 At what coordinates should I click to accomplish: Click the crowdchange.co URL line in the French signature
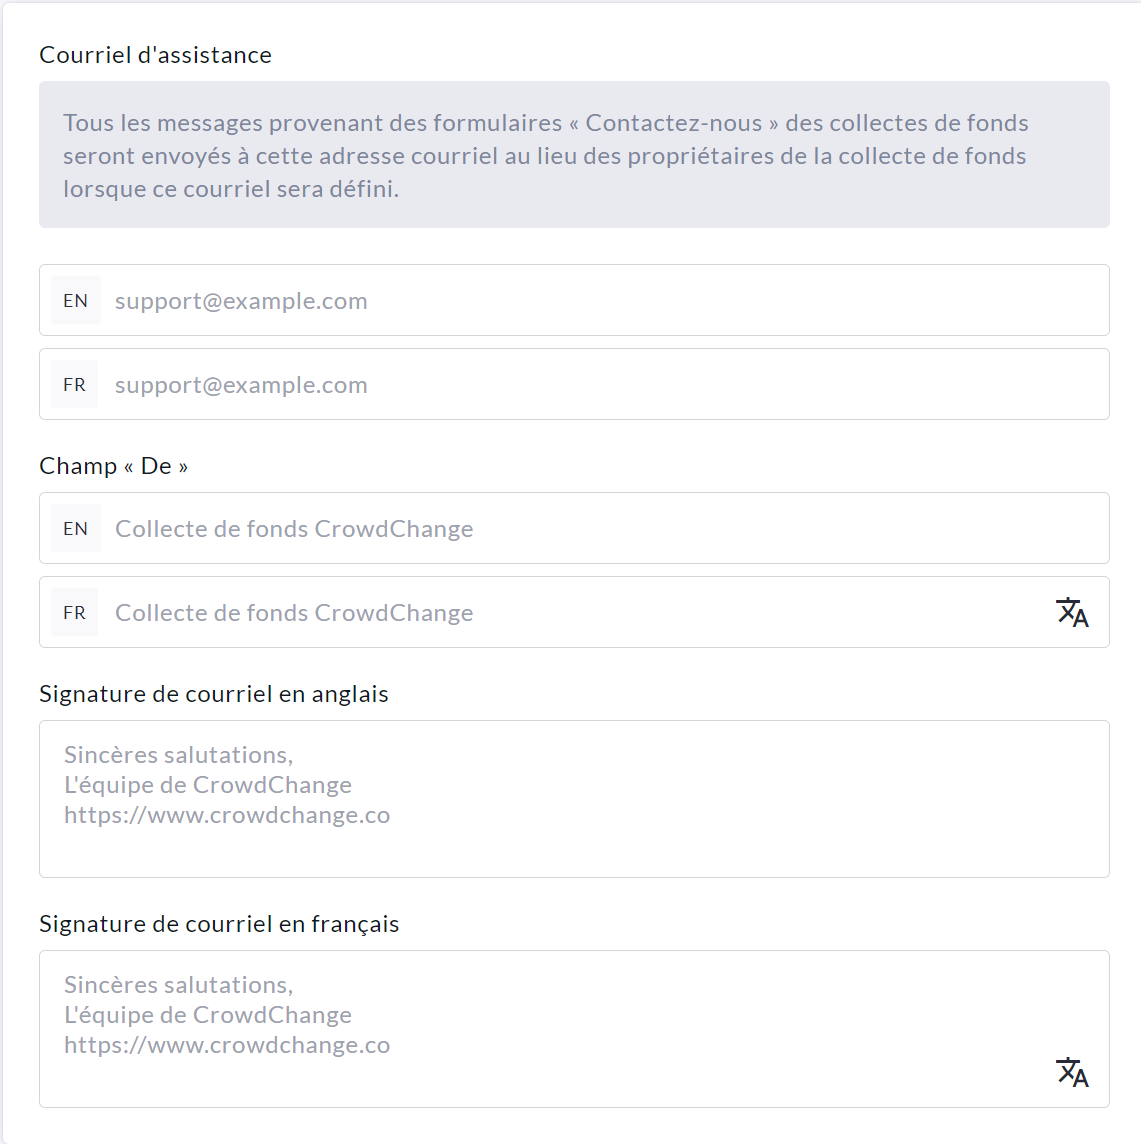(227, 1045)
